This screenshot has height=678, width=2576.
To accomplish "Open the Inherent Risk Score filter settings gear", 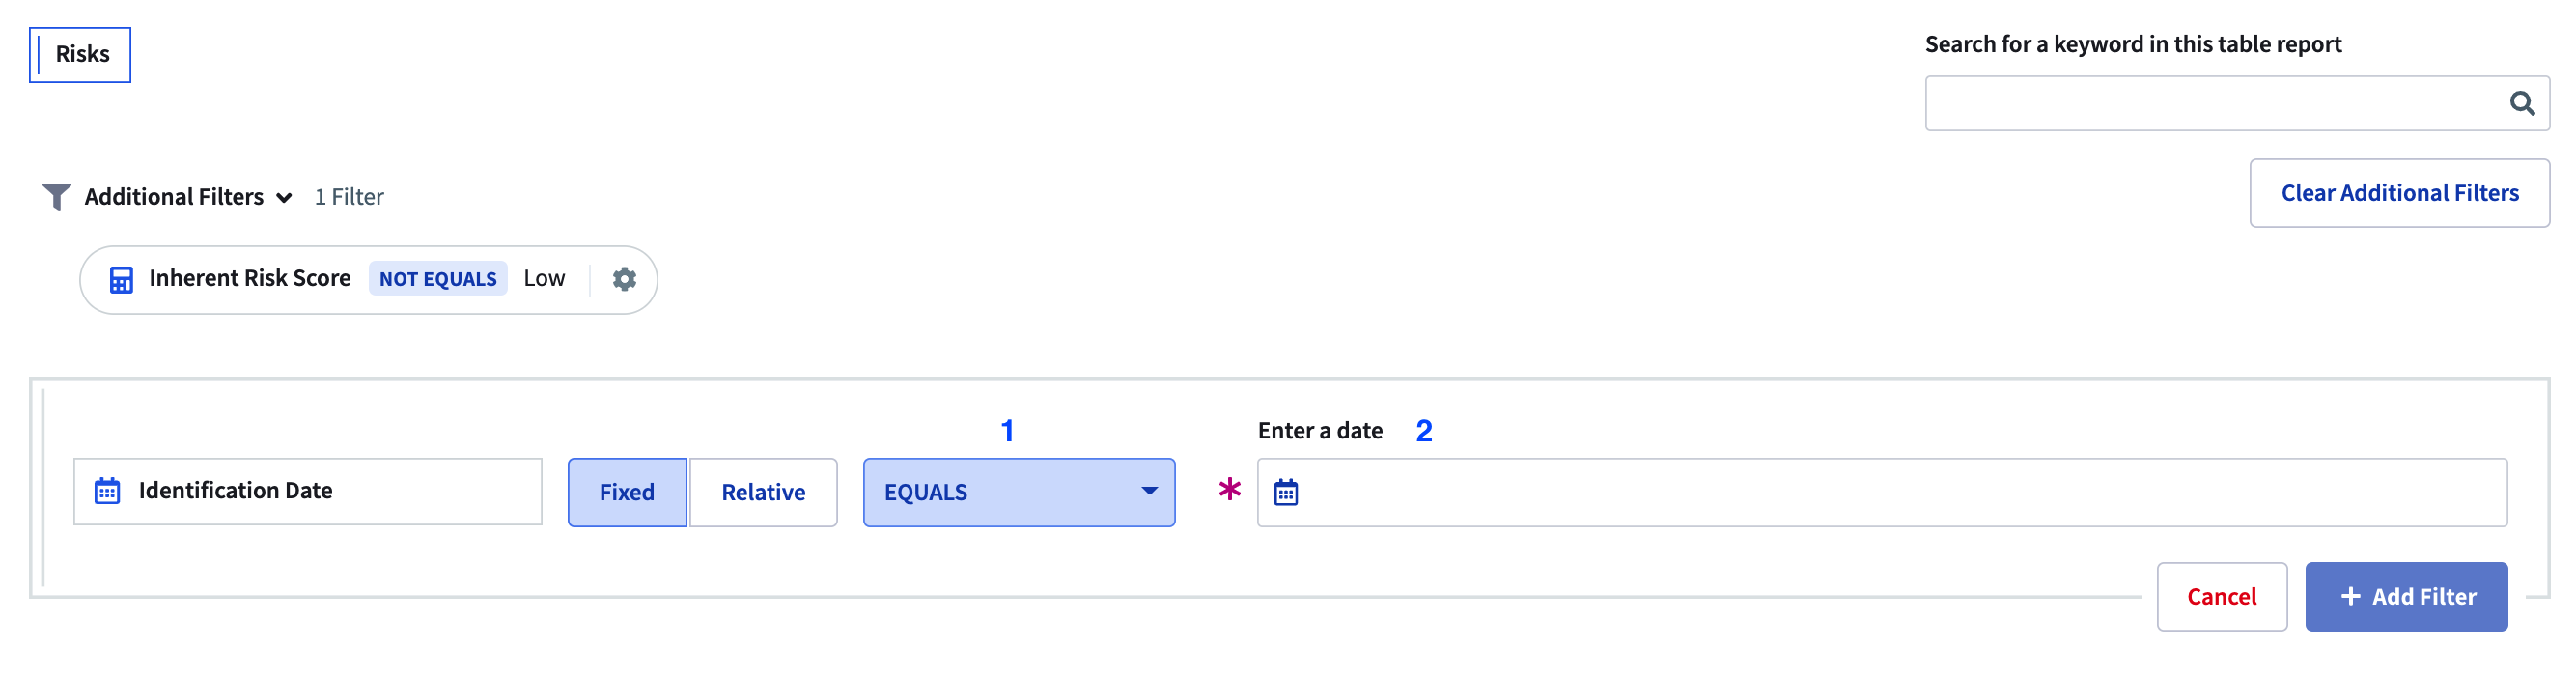I will point(624,279).
